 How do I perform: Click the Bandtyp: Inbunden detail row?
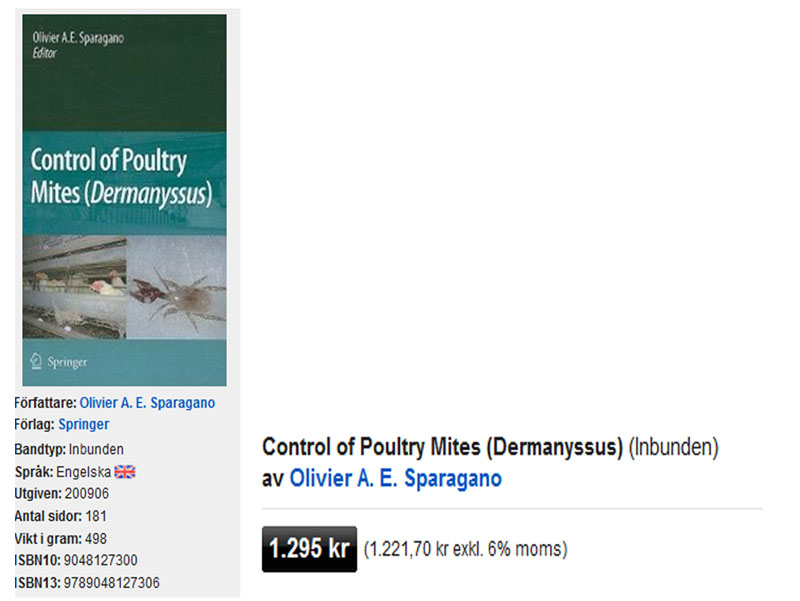(69, 449)
